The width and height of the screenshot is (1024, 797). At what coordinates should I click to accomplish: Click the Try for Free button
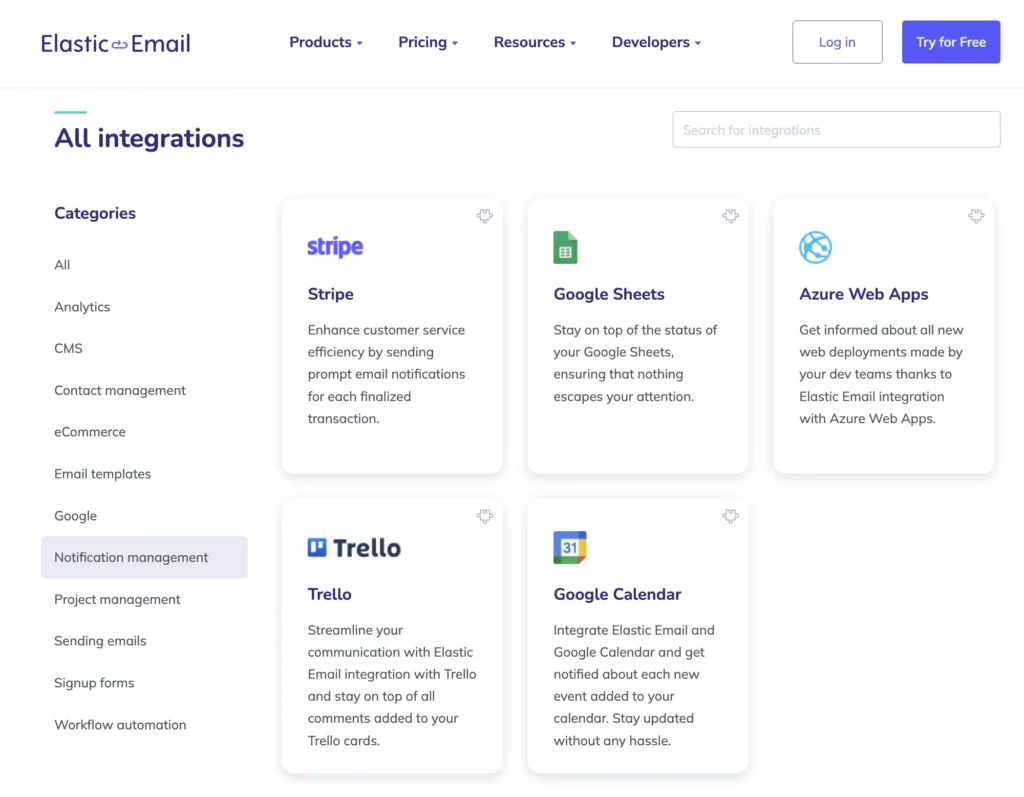click(x=951, y=42)
